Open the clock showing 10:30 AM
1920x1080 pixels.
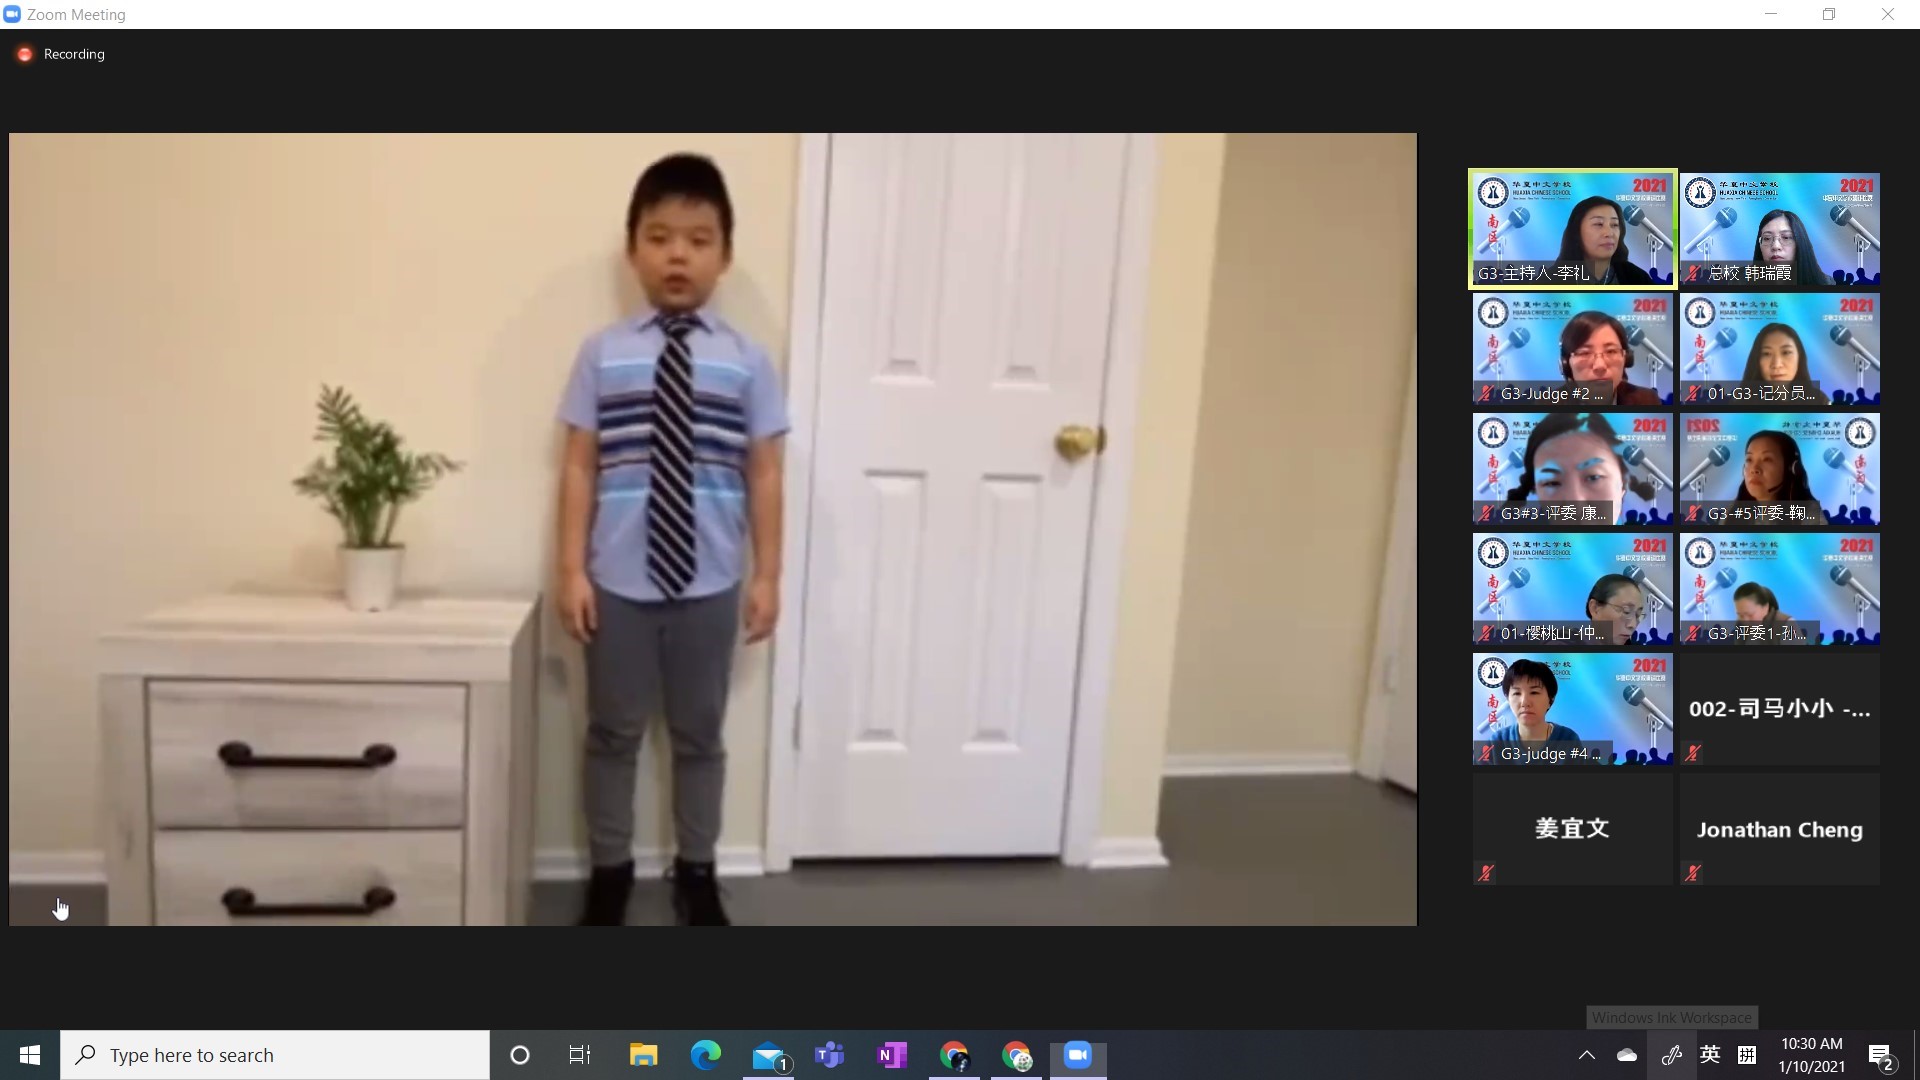[x=1811, y=1055]
